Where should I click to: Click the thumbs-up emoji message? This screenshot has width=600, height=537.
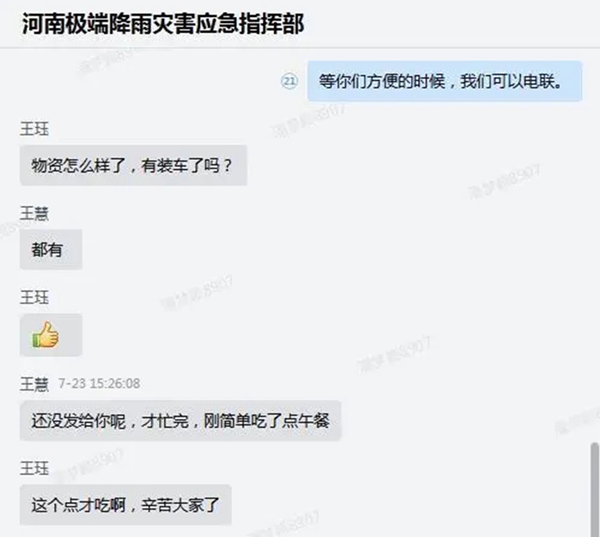point(51,335)
